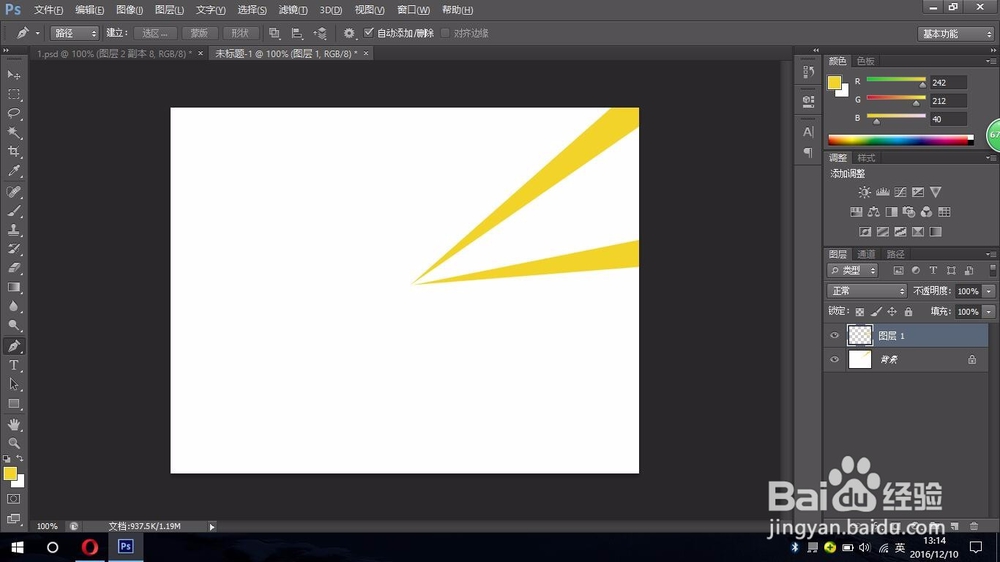This screenshot has width=1000, height=562.
Task: Click the color spectrum ramp
Action: (x=901, y=140)
